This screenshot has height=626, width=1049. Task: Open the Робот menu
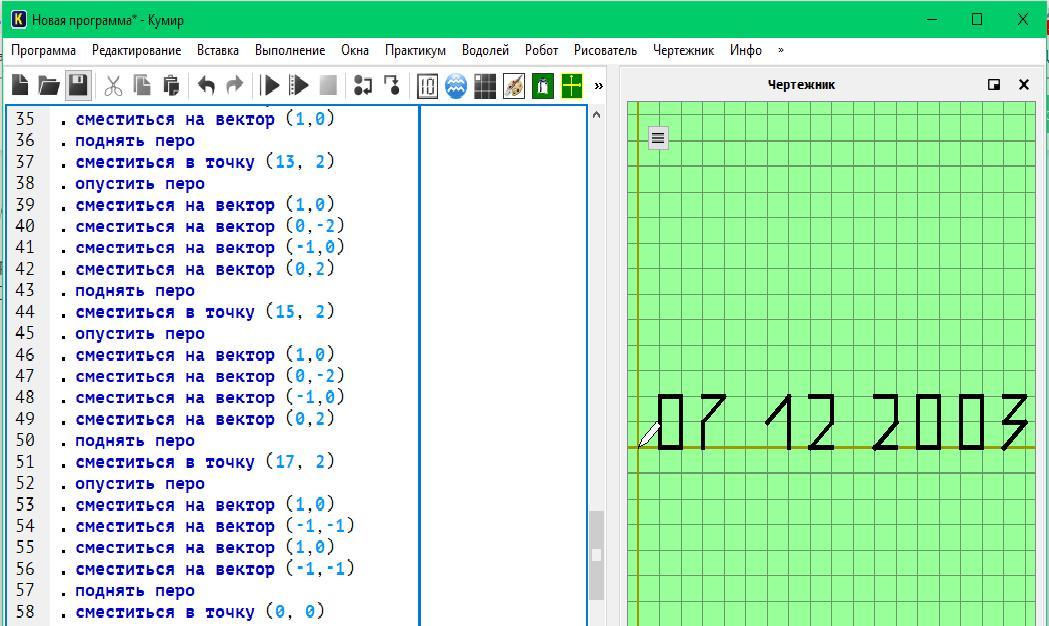tap(541, 50)
